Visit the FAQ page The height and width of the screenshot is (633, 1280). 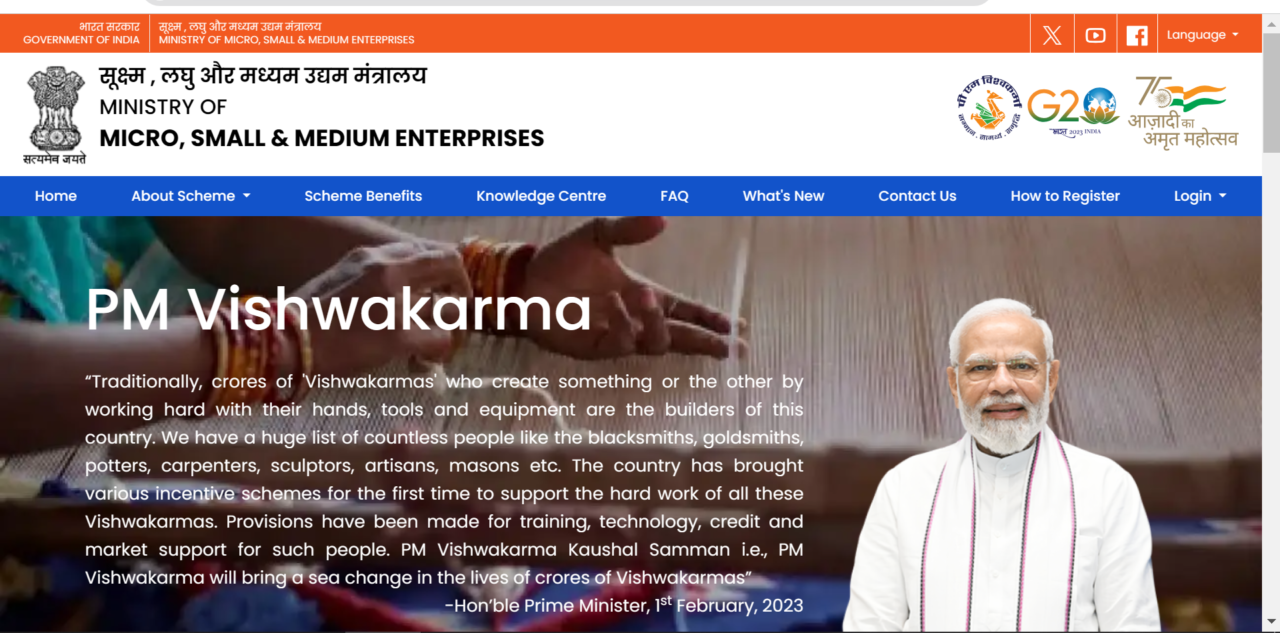pos(674,196)
